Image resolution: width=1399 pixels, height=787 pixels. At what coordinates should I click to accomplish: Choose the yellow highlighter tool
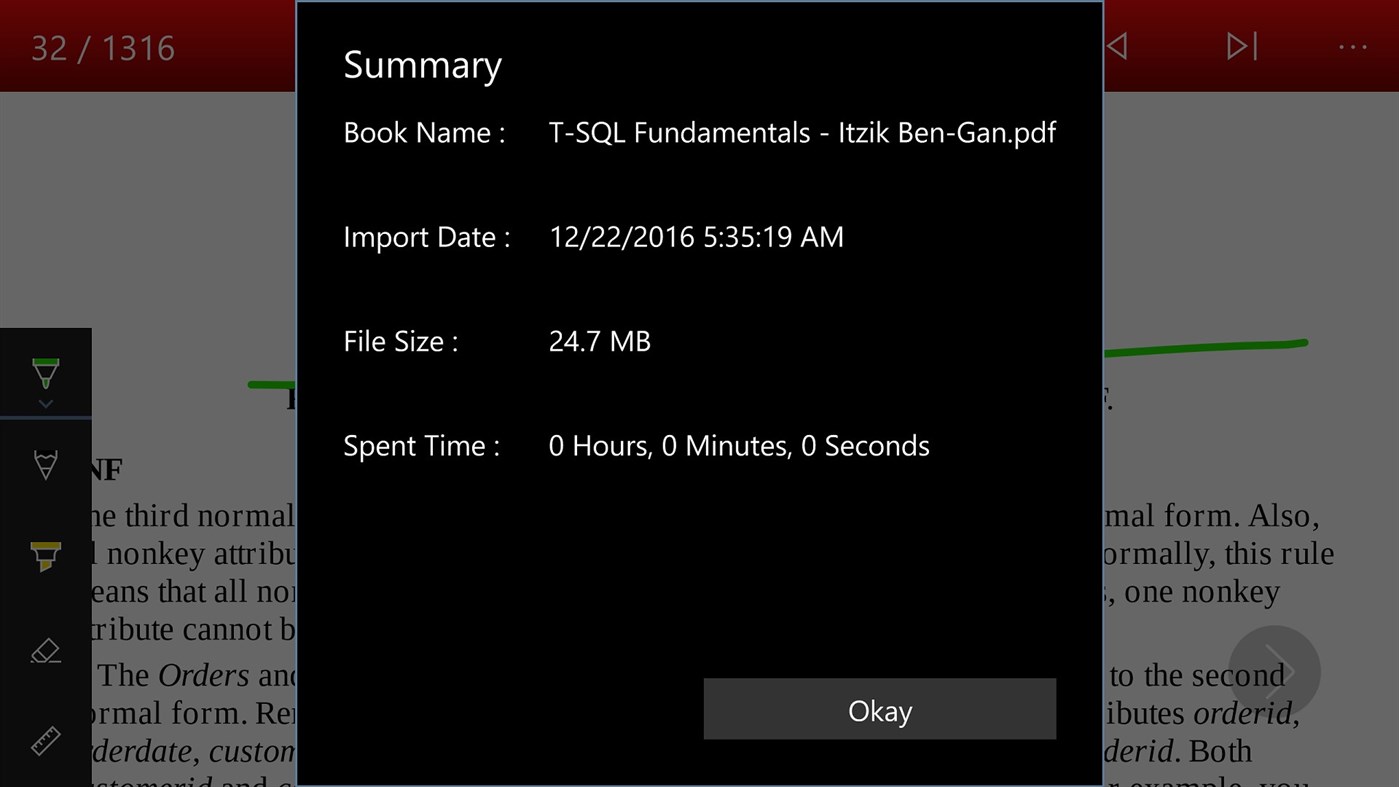(45, 555)
